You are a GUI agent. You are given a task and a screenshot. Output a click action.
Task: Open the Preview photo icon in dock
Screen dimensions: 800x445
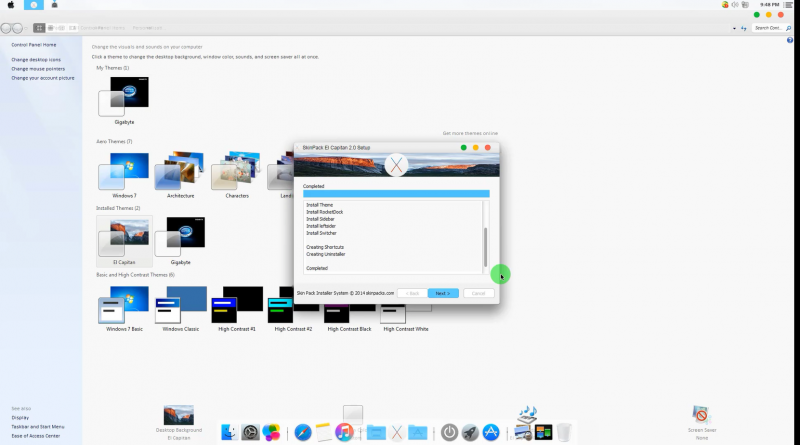(x=523, y=433)
